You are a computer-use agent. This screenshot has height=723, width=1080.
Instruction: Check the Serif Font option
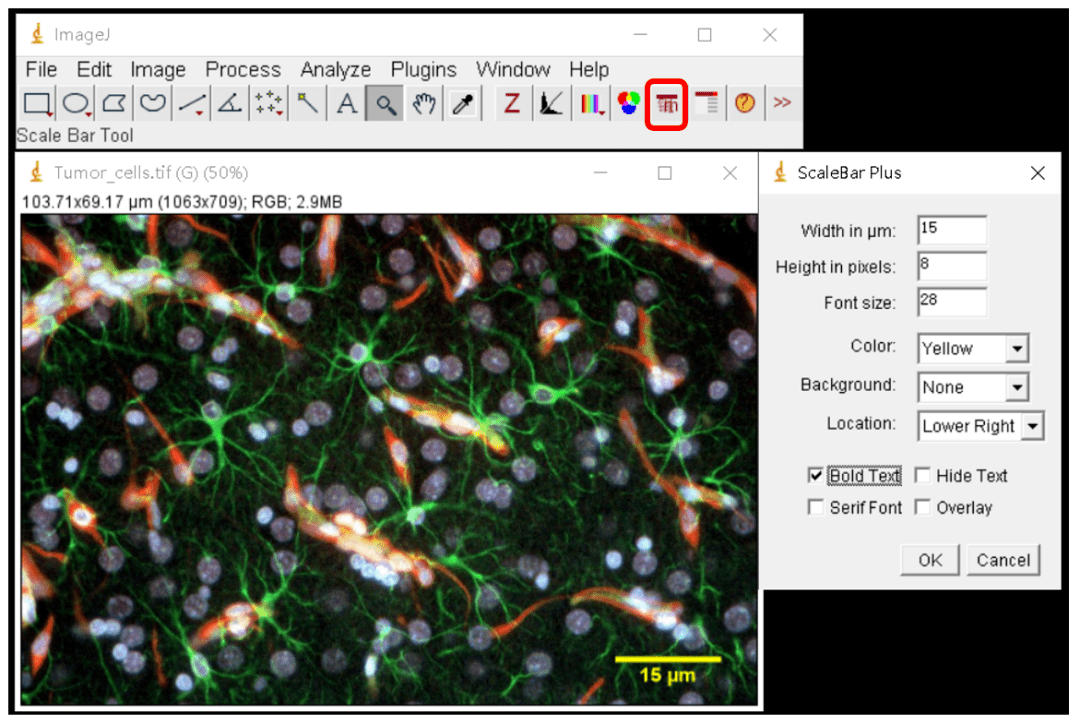tap(816, 507)
